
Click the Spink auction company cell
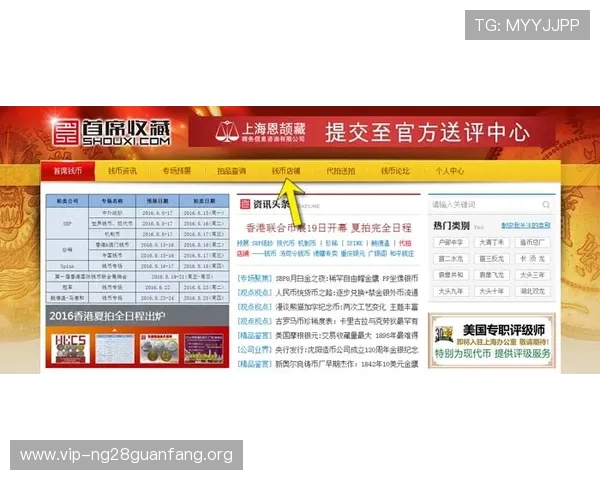[67, 266]
